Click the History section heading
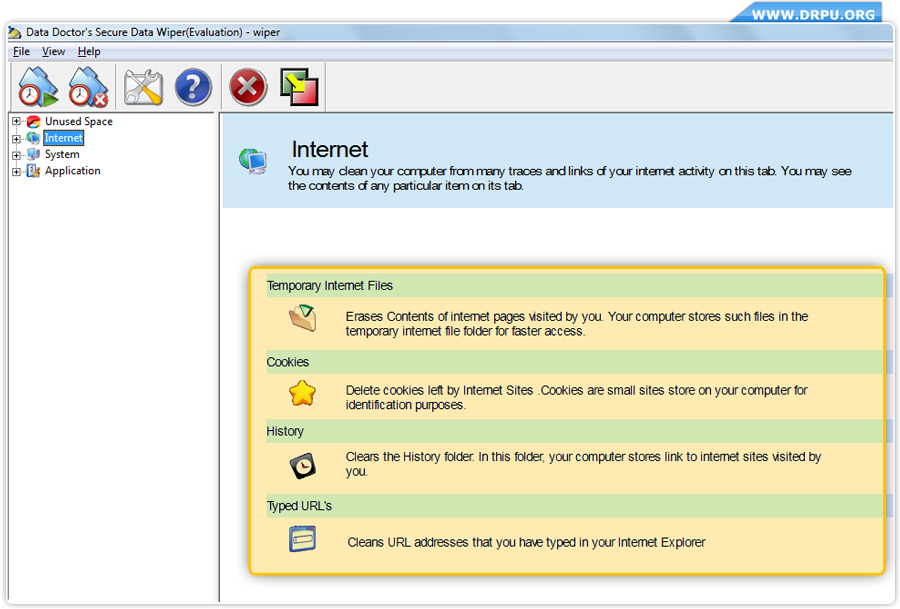 285,432
